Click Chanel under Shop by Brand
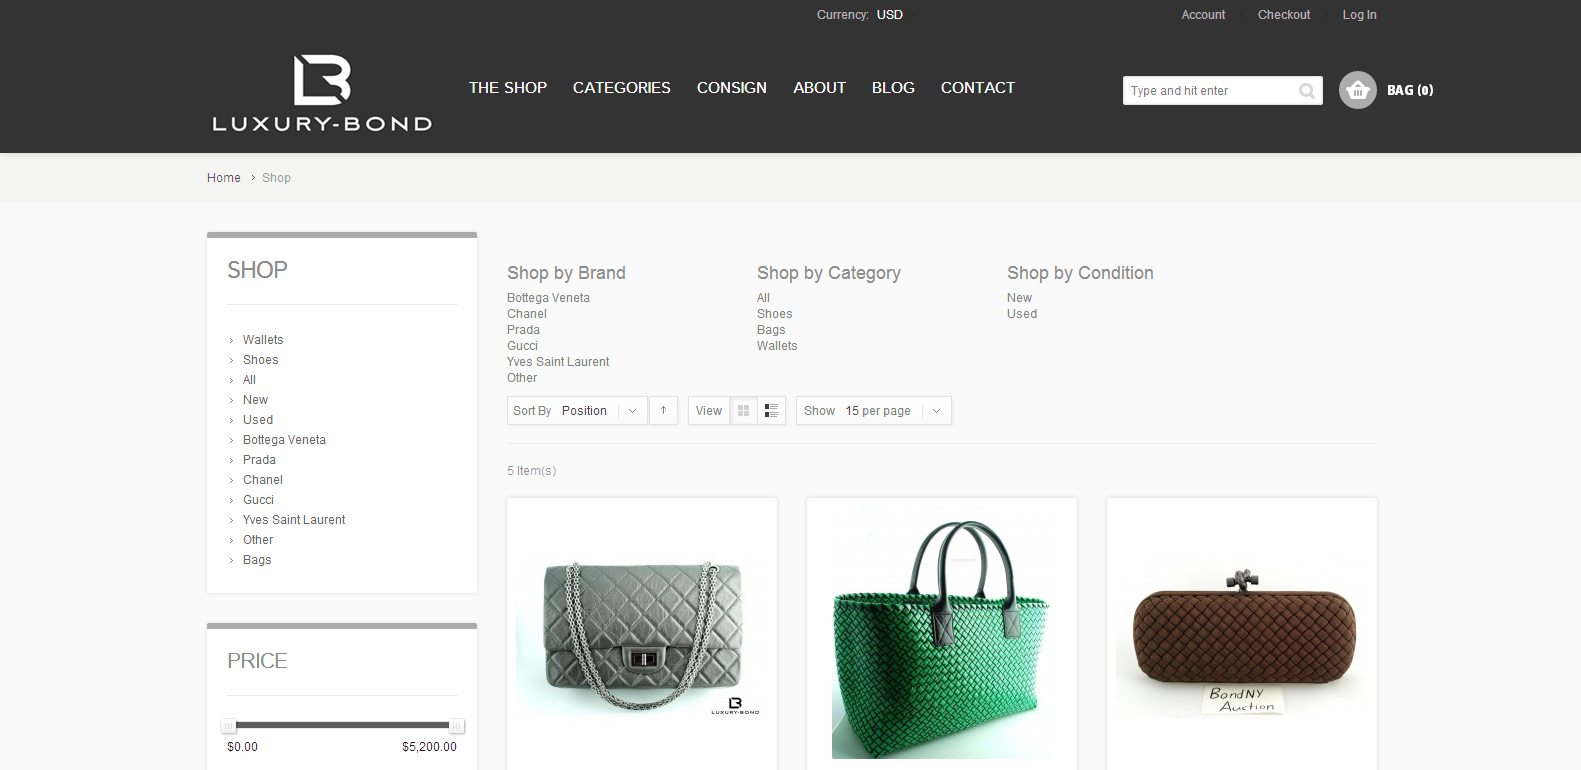 click(527, 314)
